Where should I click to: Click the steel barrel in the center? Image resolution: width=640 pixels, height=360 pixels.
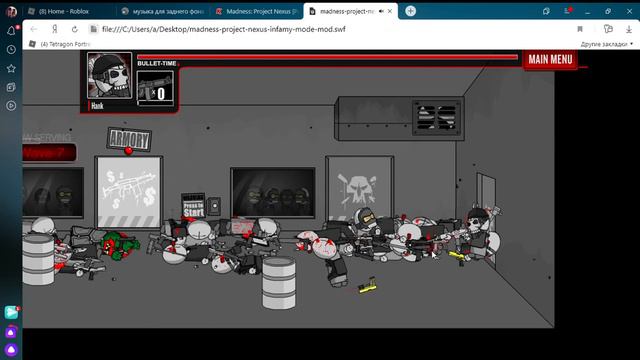click(x=279, y=283)
